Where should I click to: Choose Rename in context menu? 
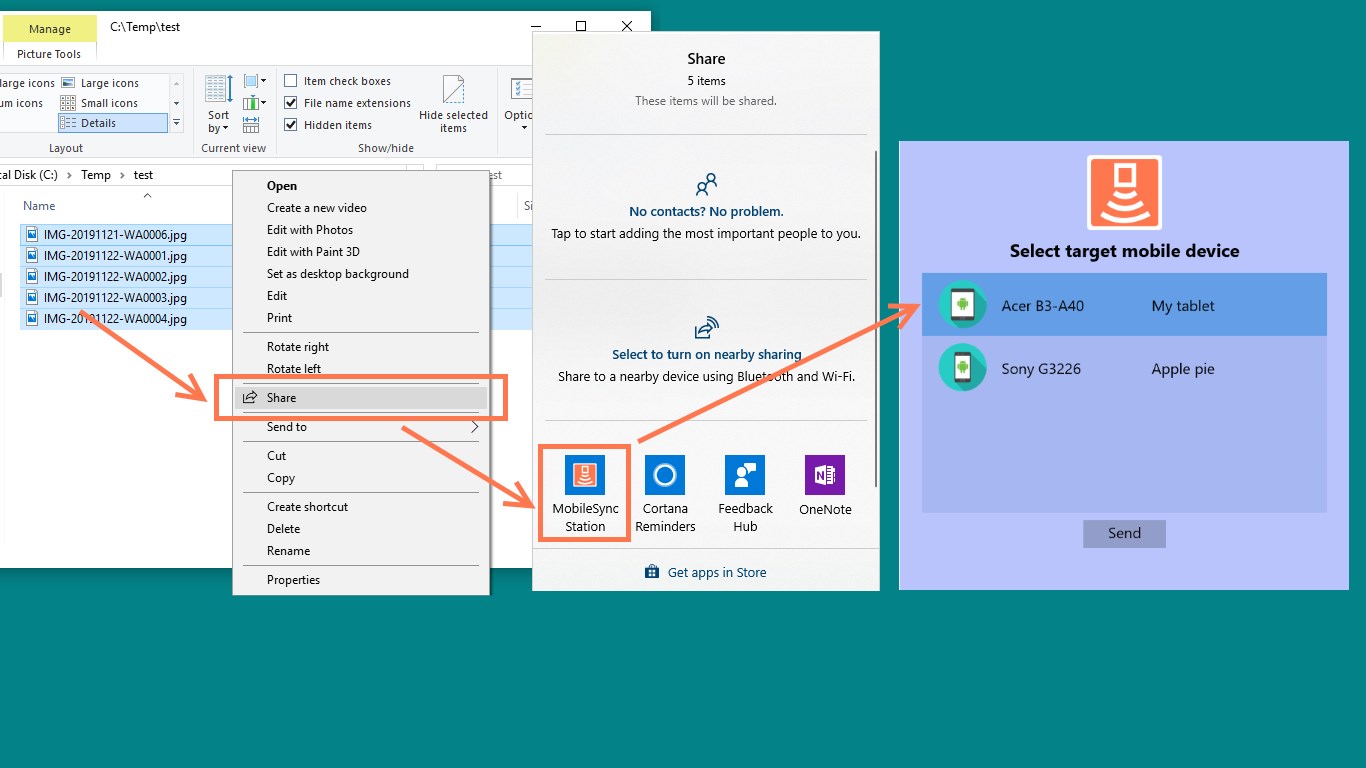coord(289,551)
